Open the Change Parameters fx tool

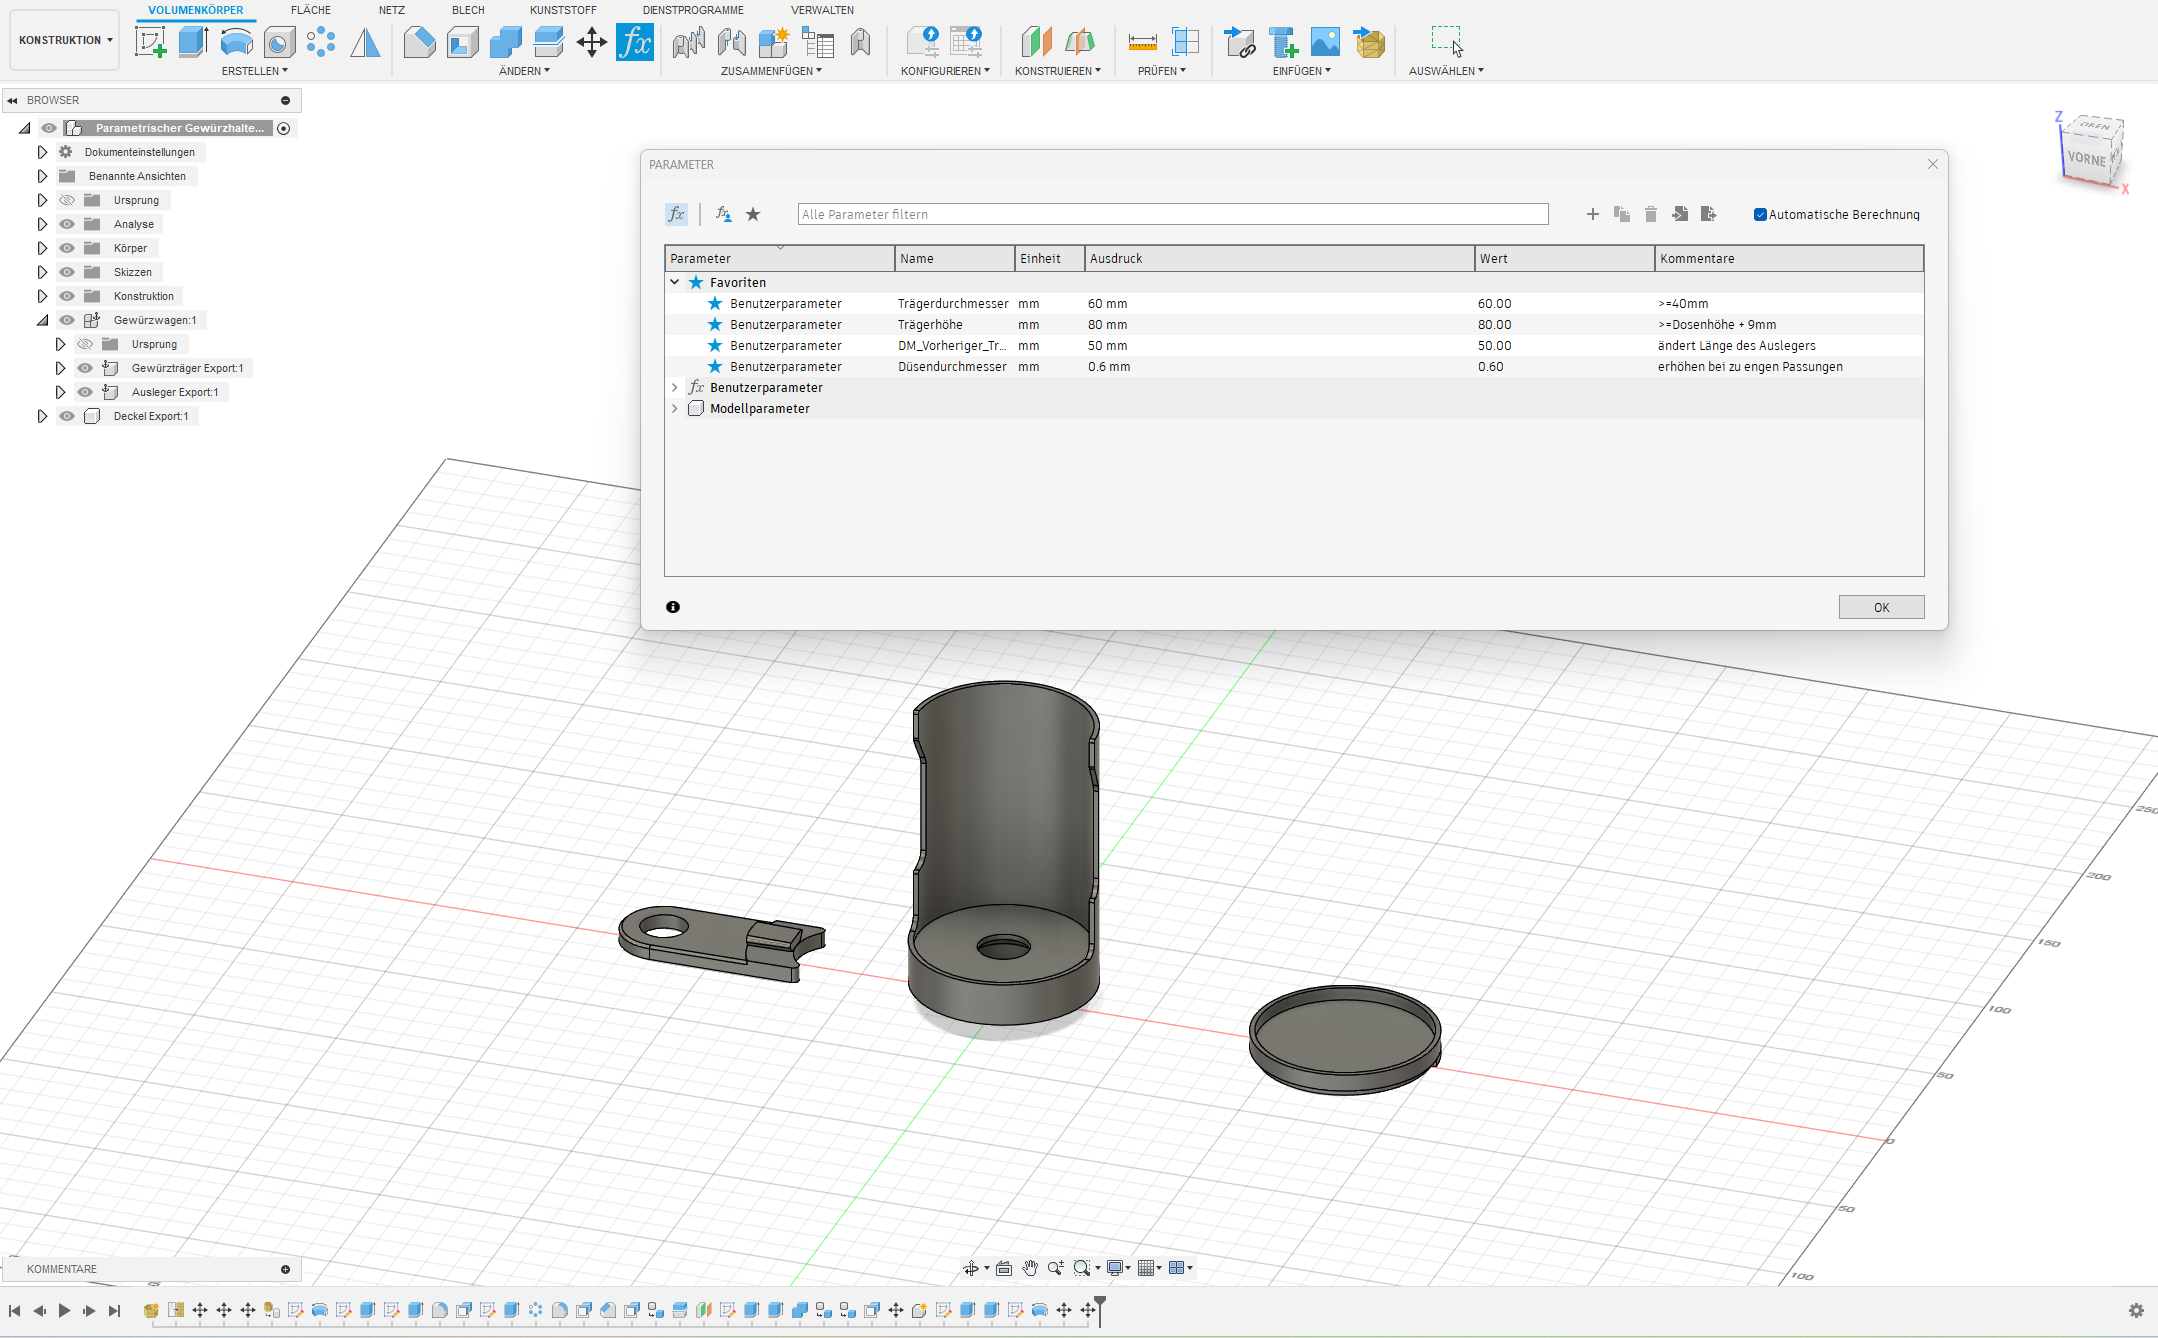(635, 42)
